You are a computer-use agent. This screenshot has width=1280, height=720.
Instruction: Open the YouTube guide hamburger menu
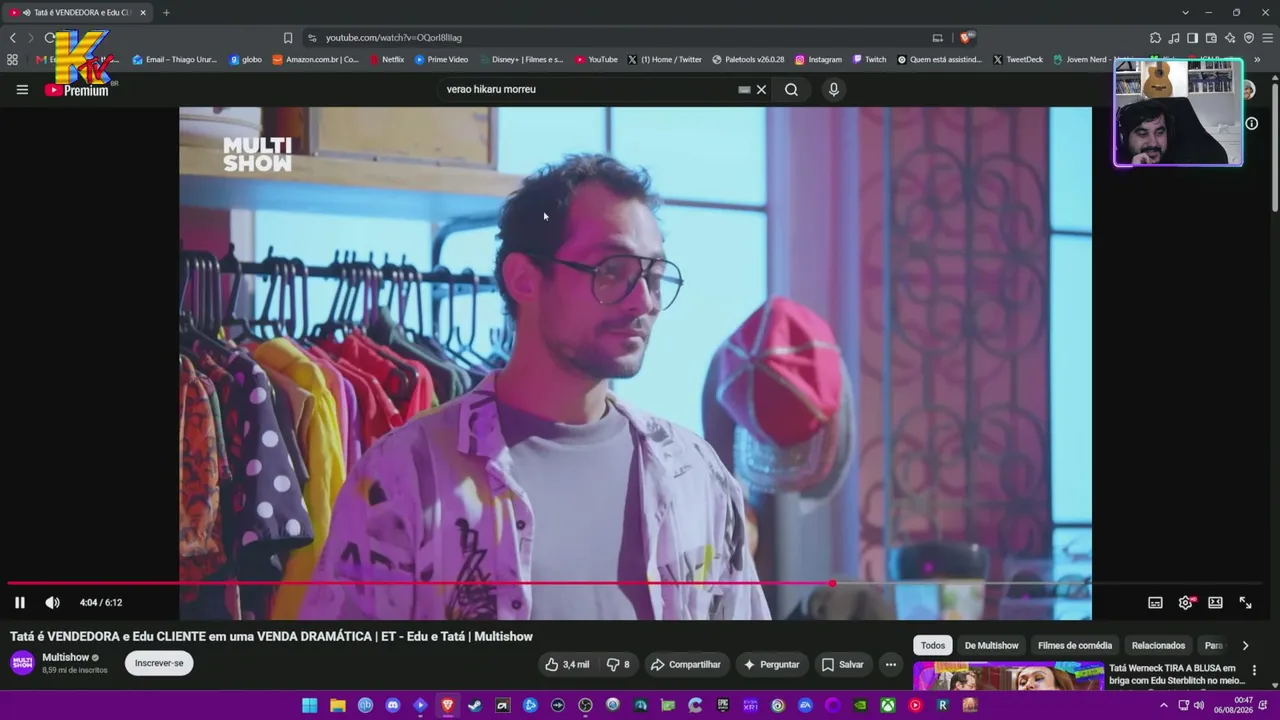[x=22, y=89]
